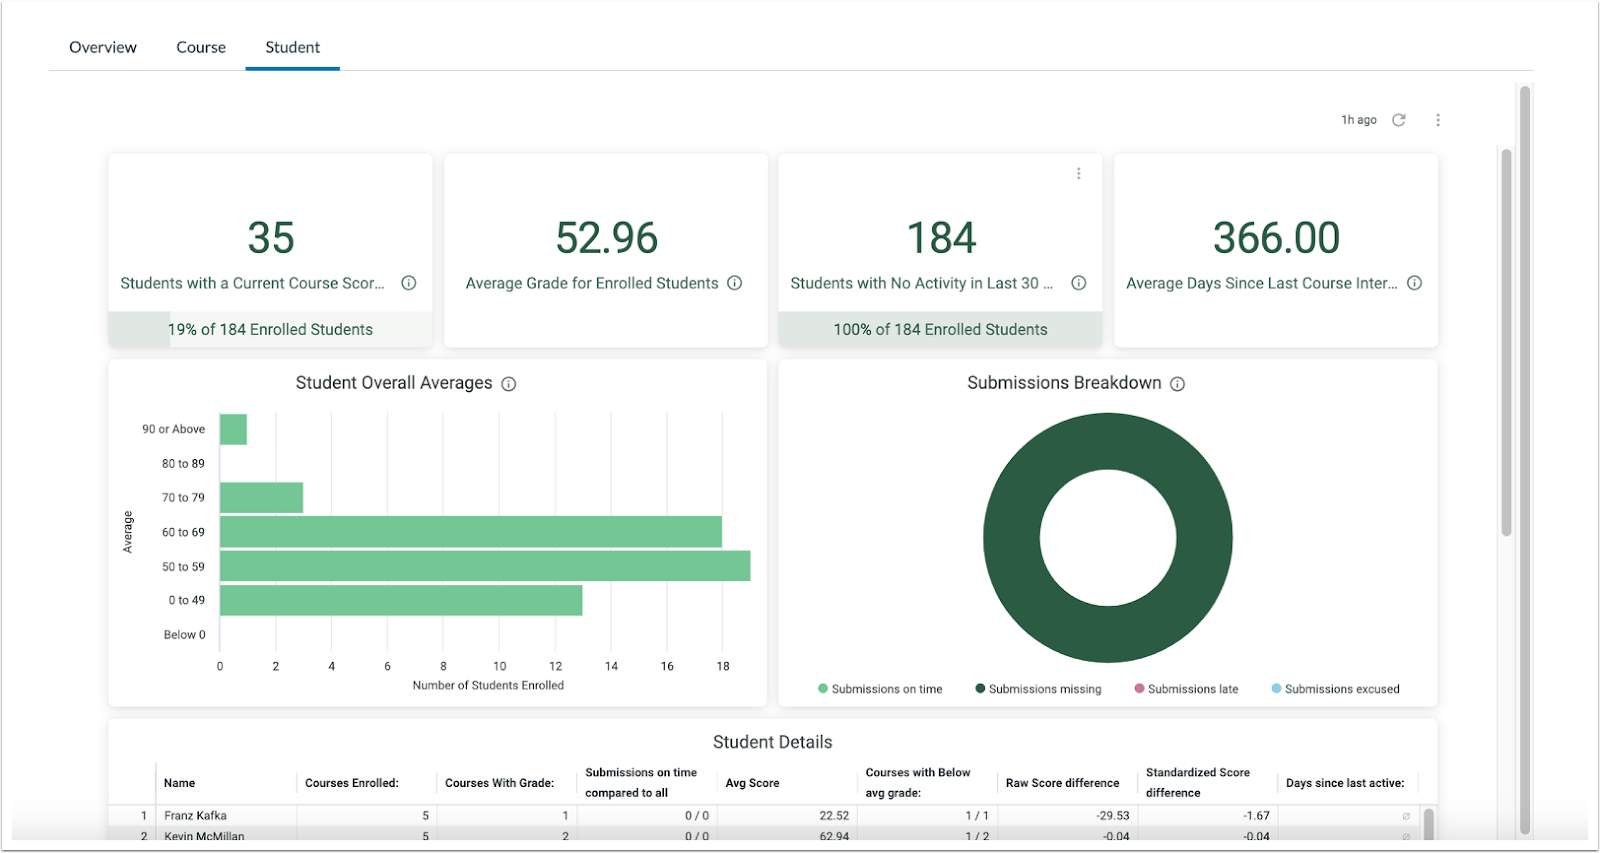Select the Student tab

click(x=293, y=47)
